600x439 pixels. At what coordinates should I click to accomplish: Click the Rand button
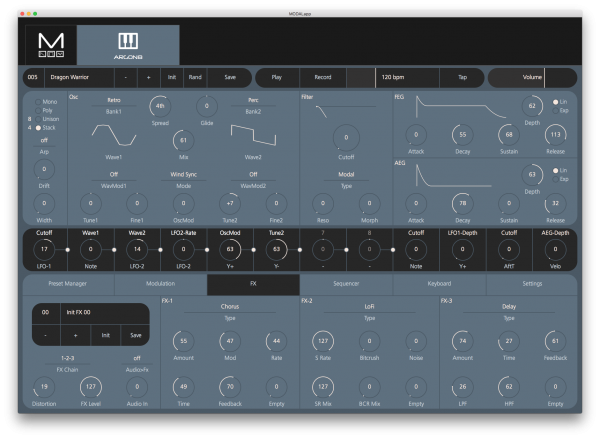point(195,77)
